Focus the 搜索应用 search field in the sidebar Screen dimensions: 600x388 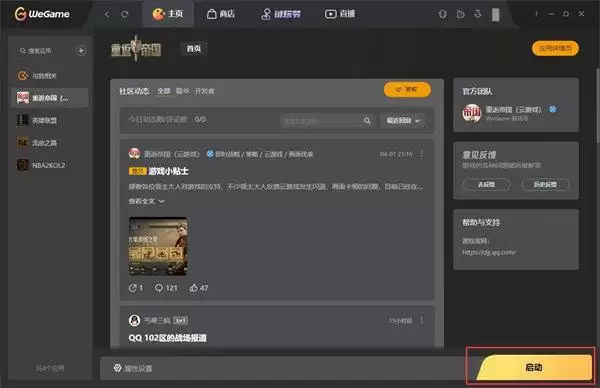[45, 51]
